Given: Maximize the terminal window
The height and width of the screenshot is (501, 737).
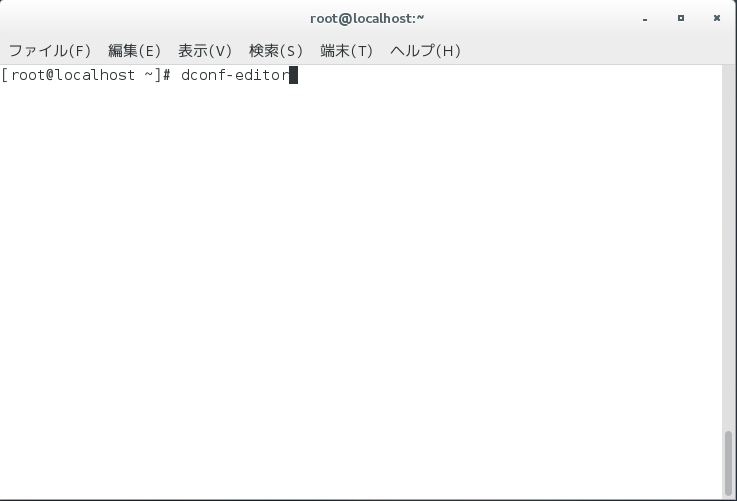Looking at the screenshot, I should pos(681,18).
